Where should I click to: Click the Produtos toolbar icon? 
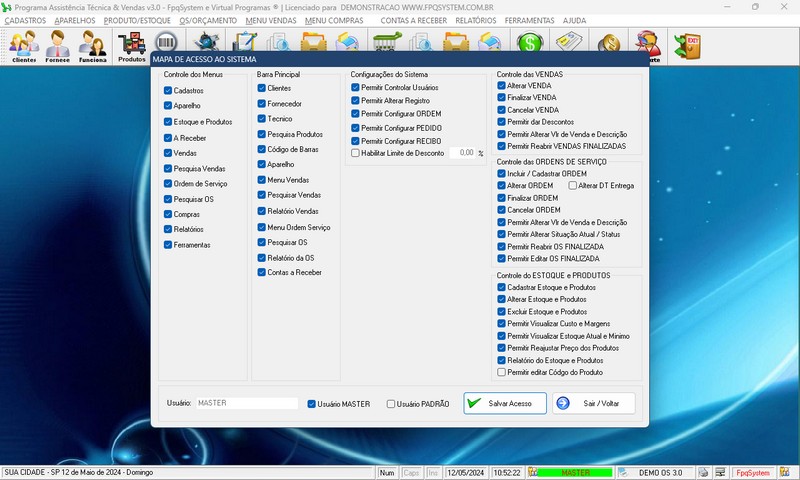131,46
